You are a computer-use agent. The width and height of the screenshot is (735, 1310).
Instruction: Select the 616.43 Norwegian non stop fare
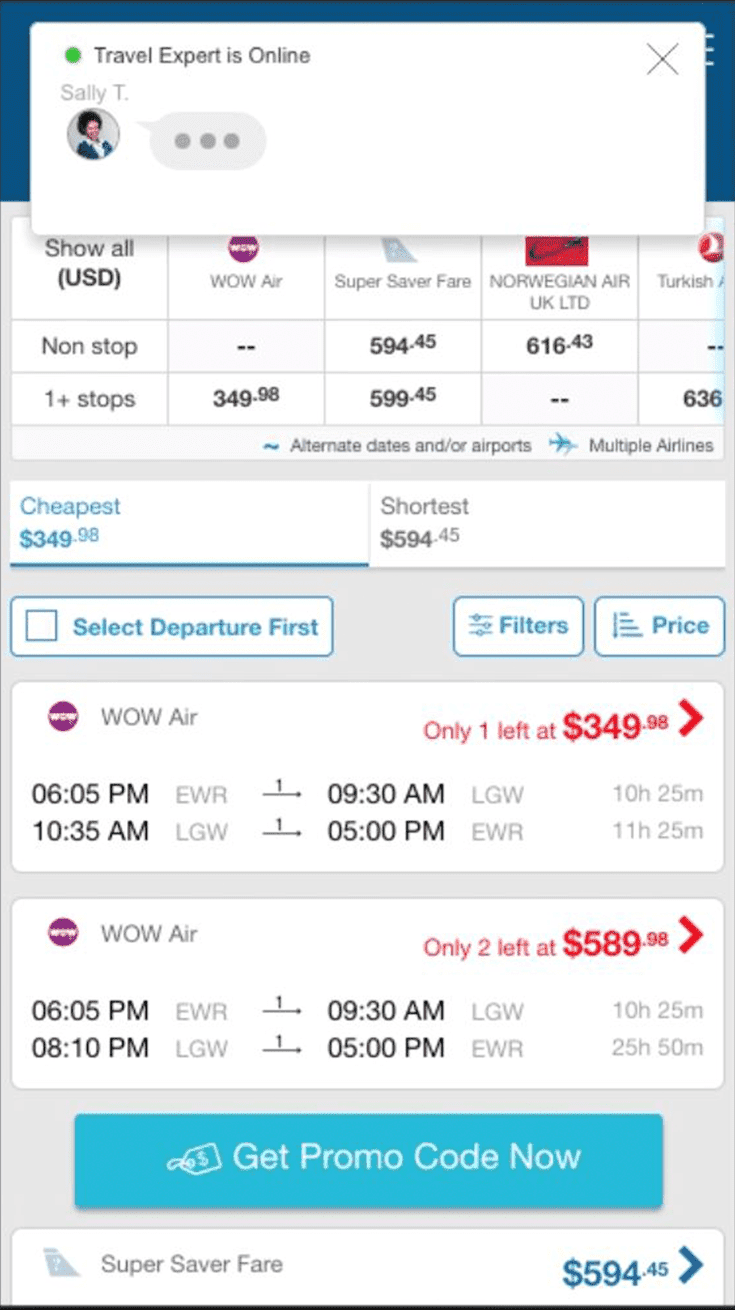click(x=559, y=346)
